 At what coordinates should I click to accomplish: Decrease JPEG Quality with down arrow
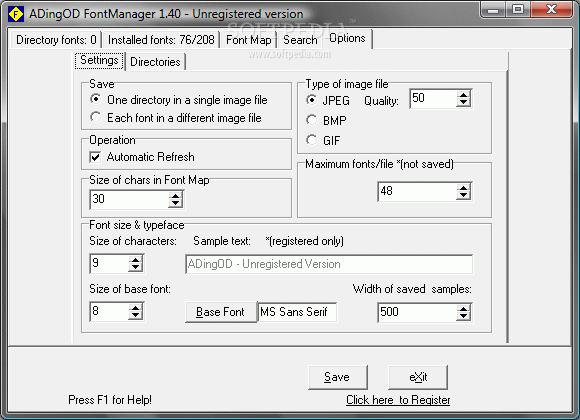click(x=463, y=103)
